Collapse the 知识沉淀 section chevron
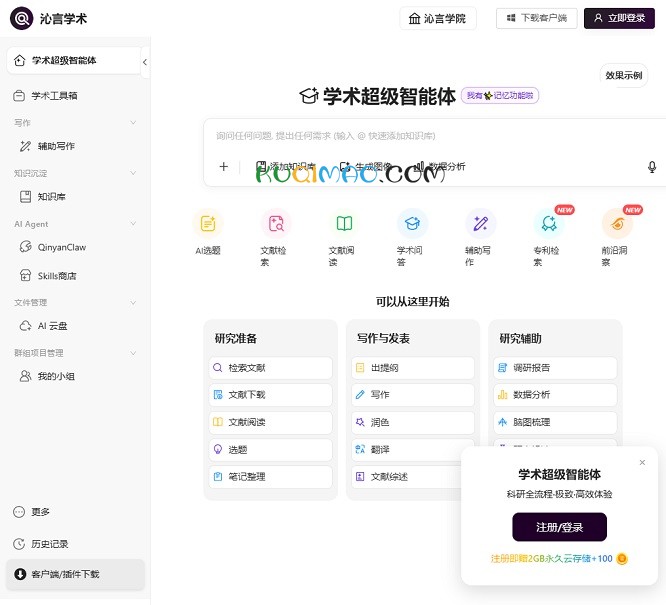The image size is (666, 605). (133, 173)
